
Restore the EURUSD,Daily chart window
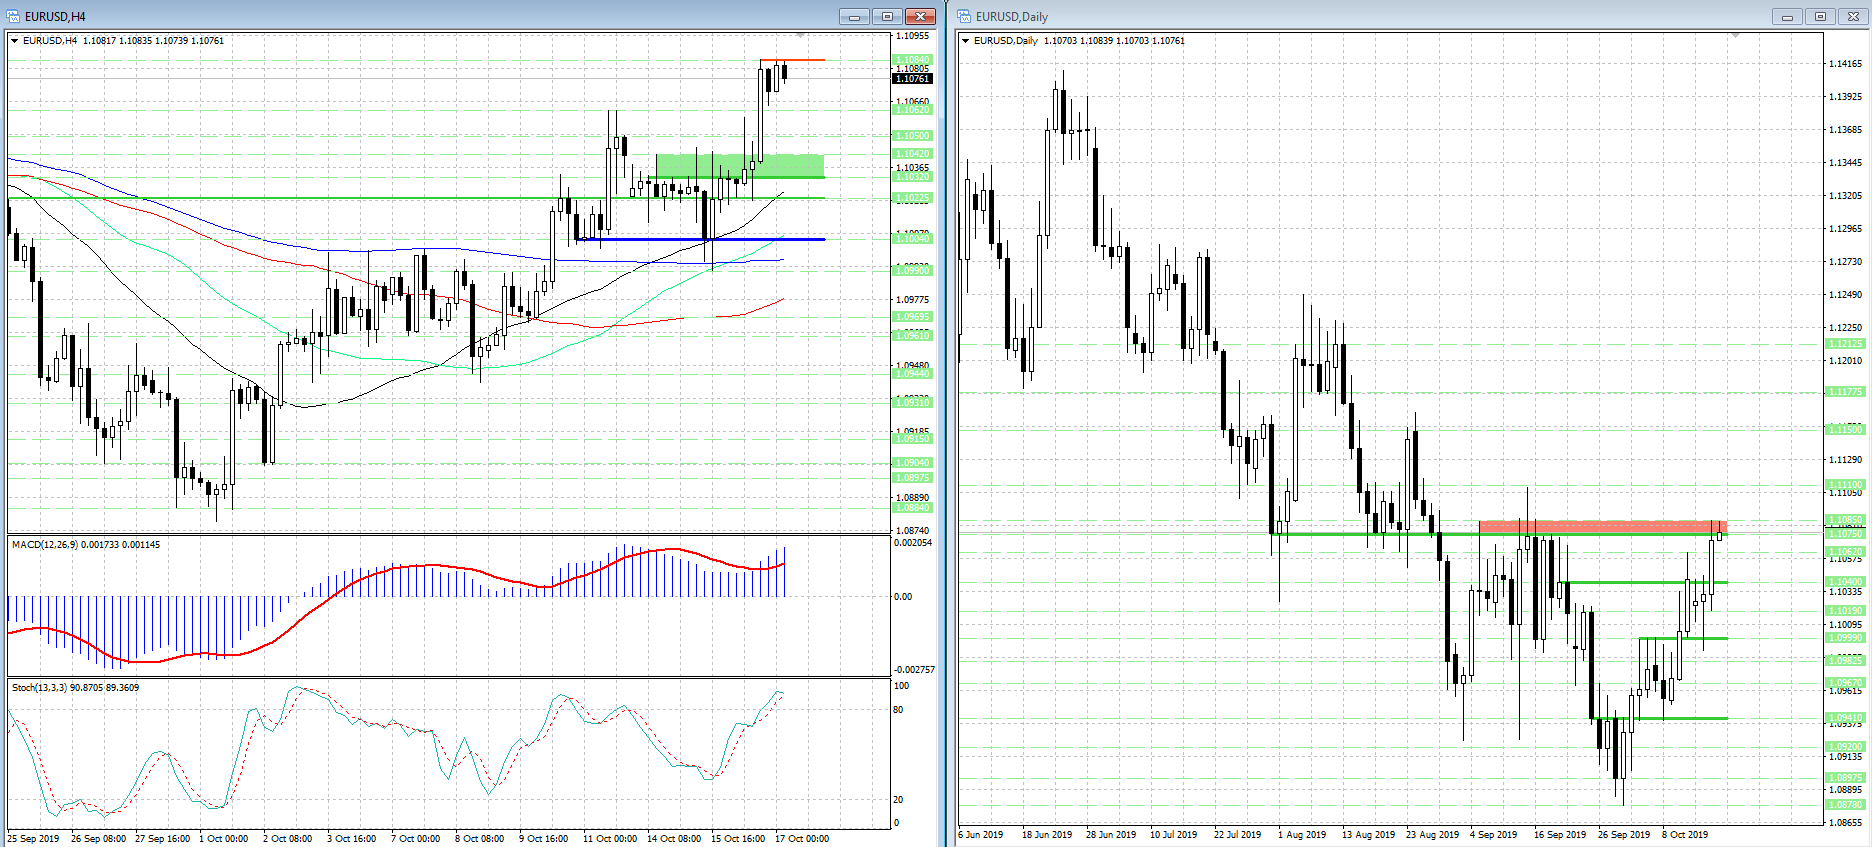(x=1820, y=16)
